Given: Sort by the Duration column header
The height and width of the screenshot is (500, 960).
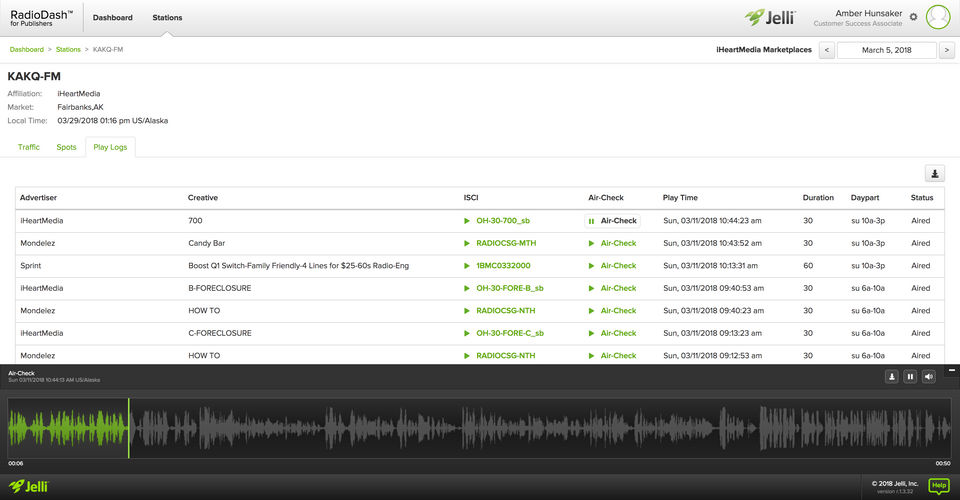Looking at the screenshot, I should (x=818, y=198).
